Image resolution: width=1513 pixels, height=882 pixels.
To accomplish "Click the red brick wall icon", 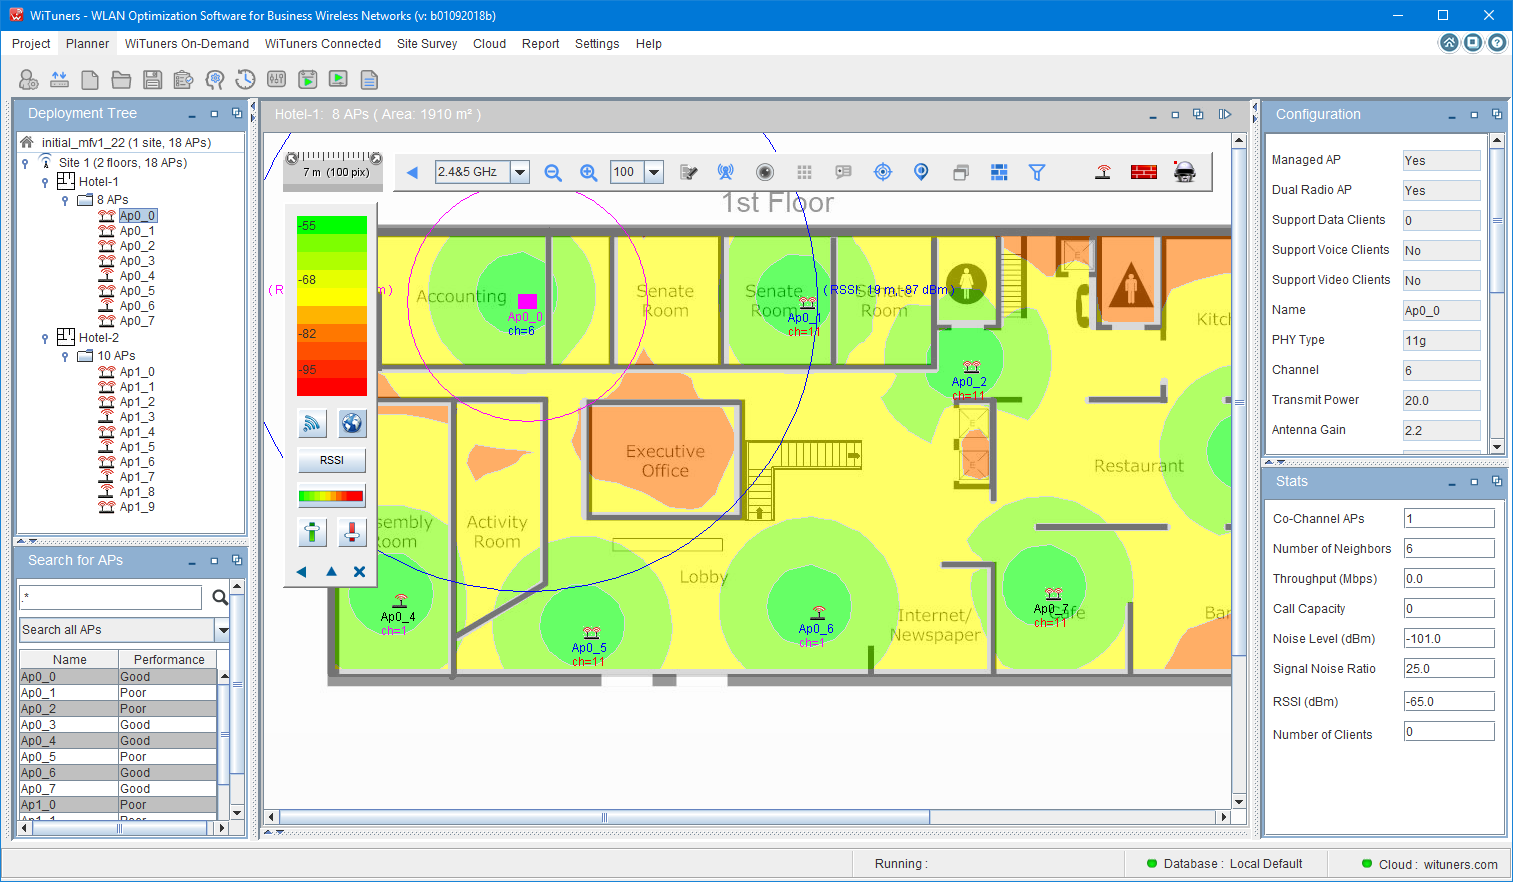I will point(1144,172).
